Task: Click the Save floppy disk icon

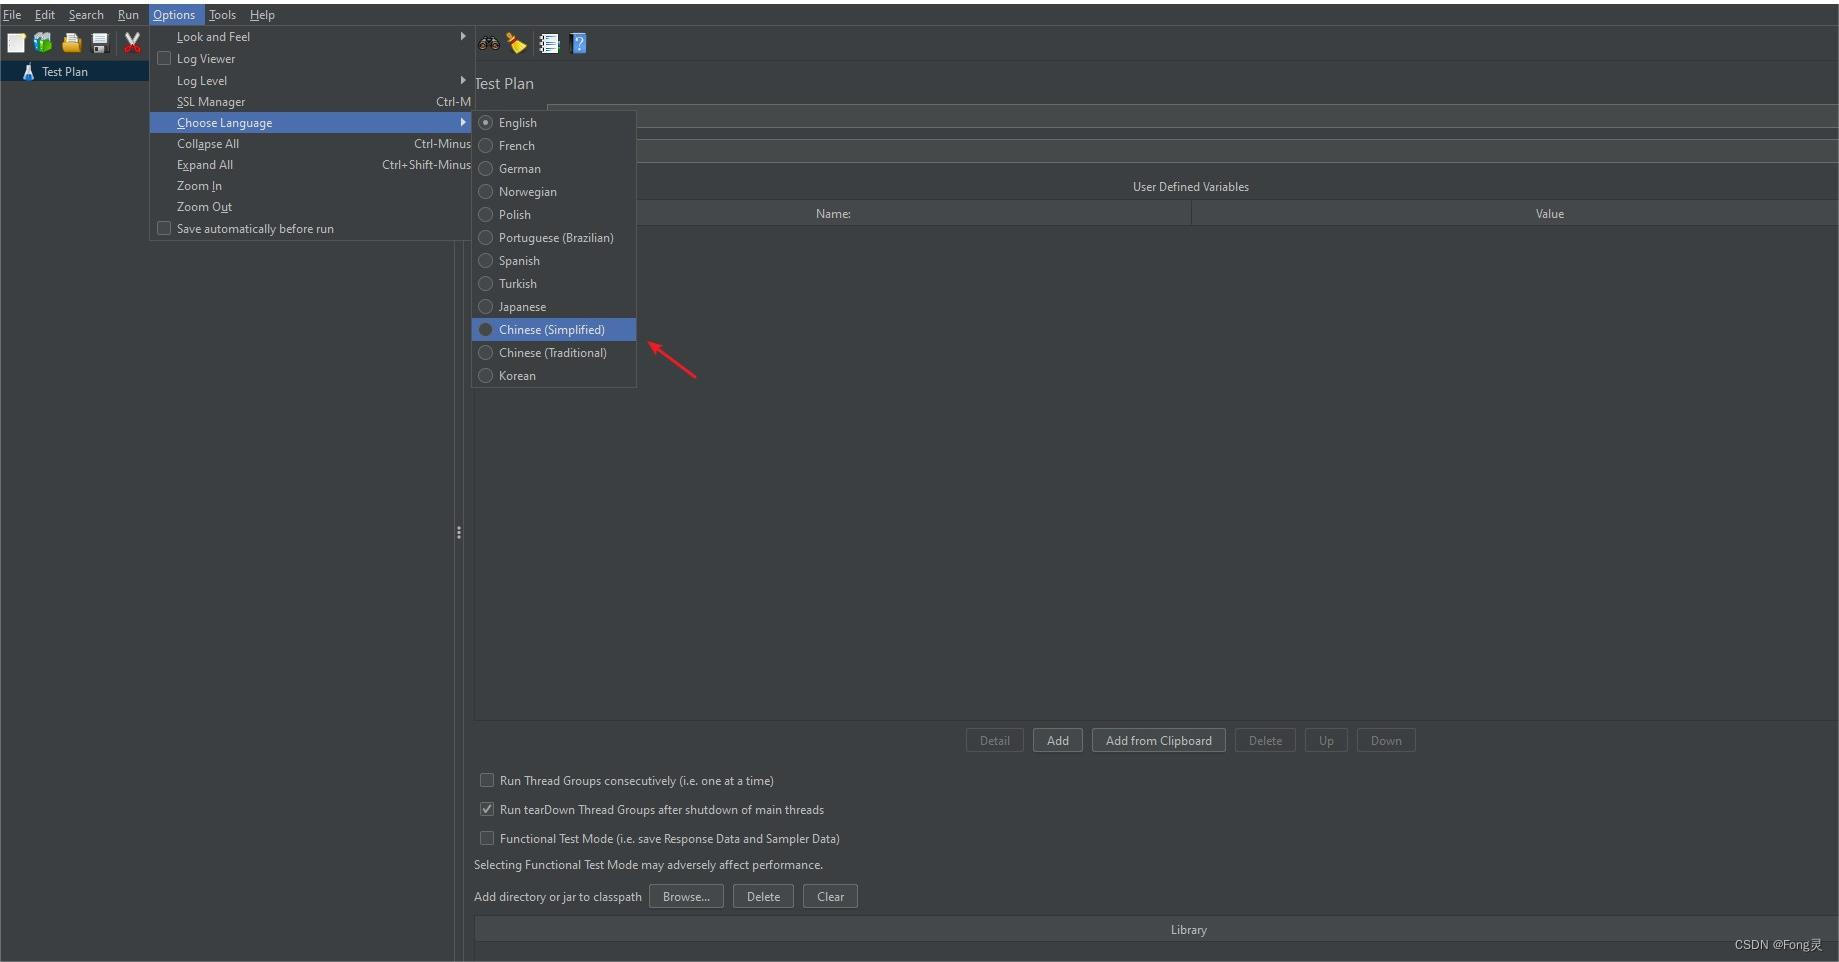Action: tap(100, 43)
